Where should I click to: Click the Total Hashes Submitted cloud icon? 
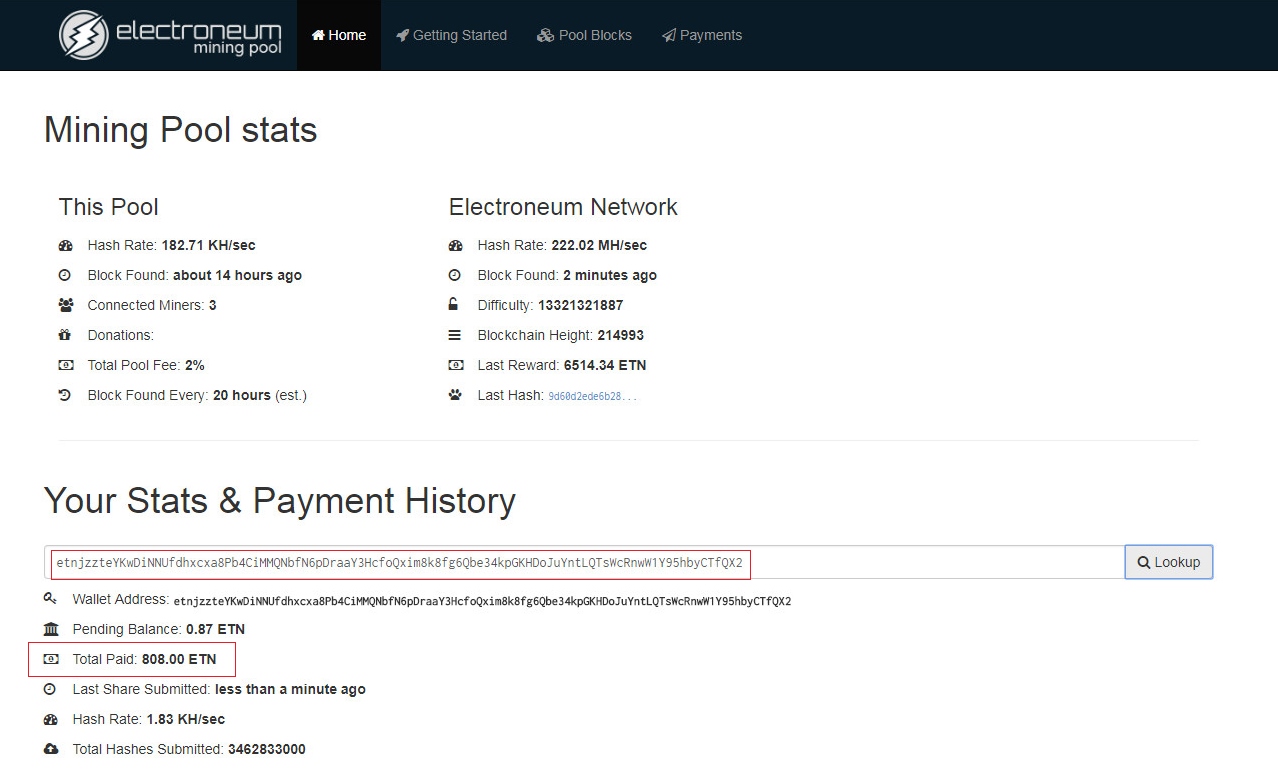click(x=51, y=749)
